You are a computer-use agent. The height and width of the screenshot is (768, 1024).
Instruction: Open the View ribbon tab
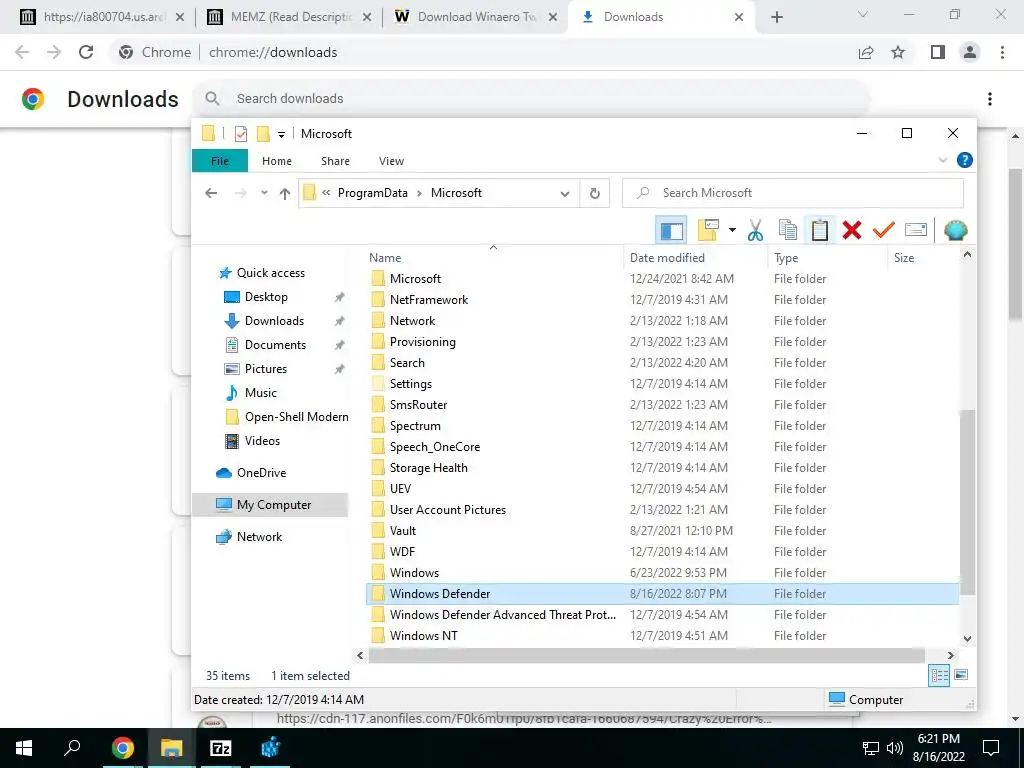coord(391,161)
